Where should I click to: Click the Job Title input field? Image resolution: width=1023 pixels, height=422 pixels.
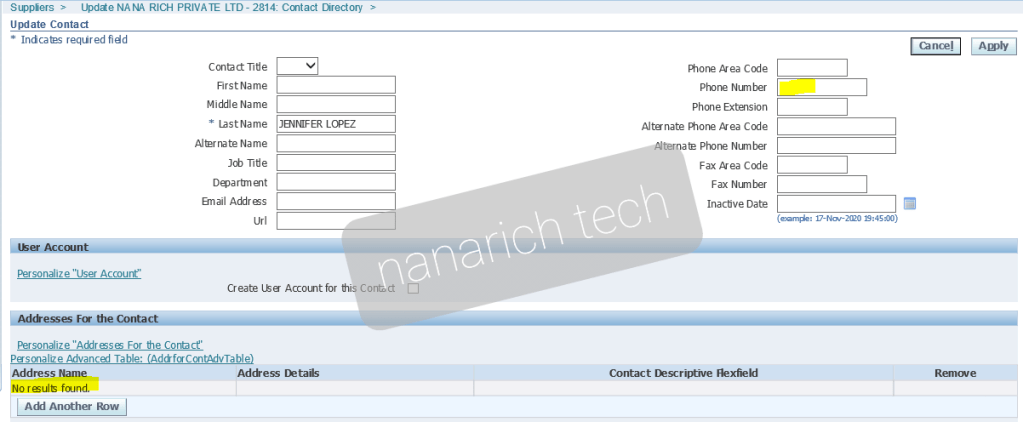point(336,163)
